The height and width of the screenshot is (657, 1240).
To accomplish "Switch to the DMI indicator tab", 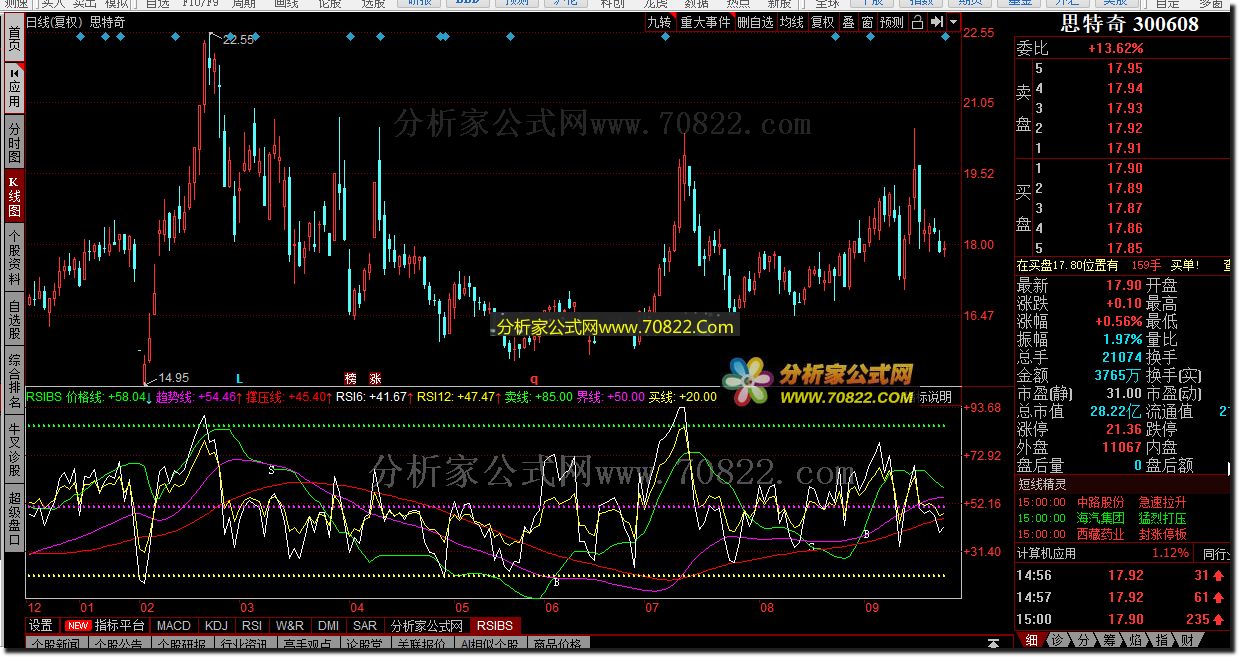I will click(x=328, y=626).
